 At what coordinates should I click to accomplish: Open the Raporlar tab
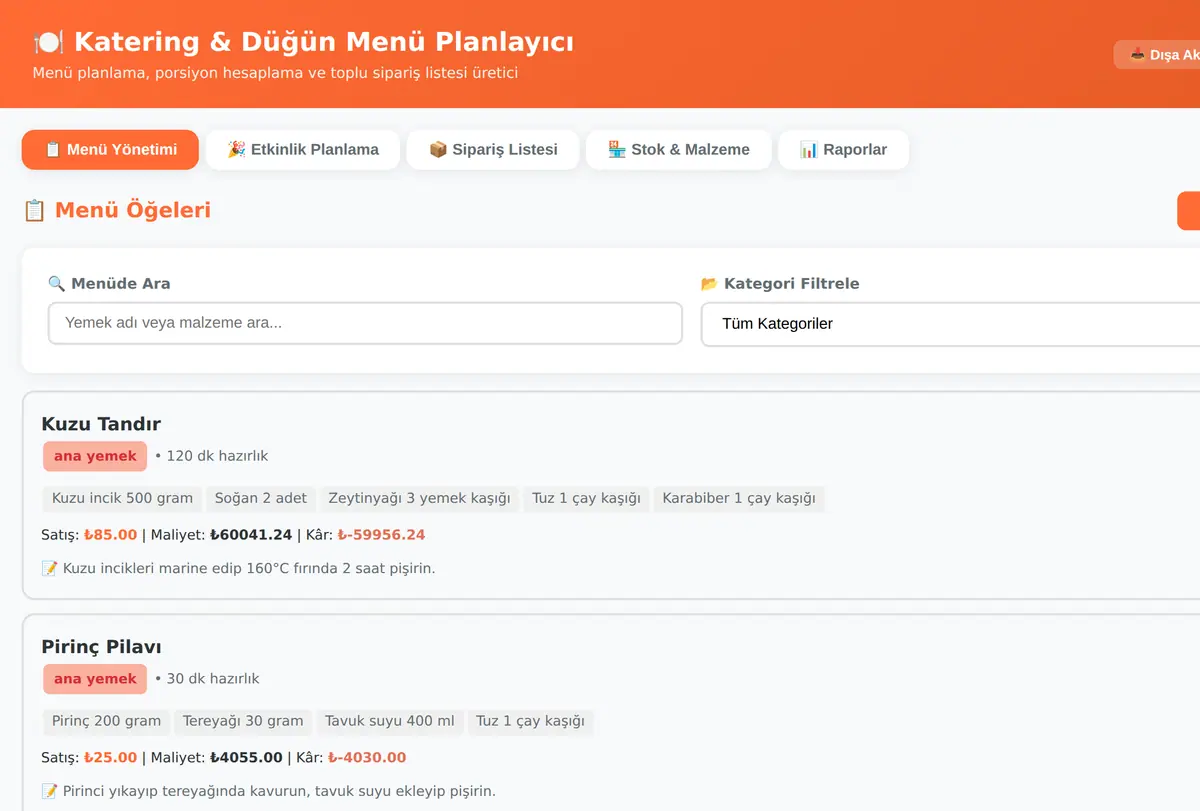click(x=843, y=150)
